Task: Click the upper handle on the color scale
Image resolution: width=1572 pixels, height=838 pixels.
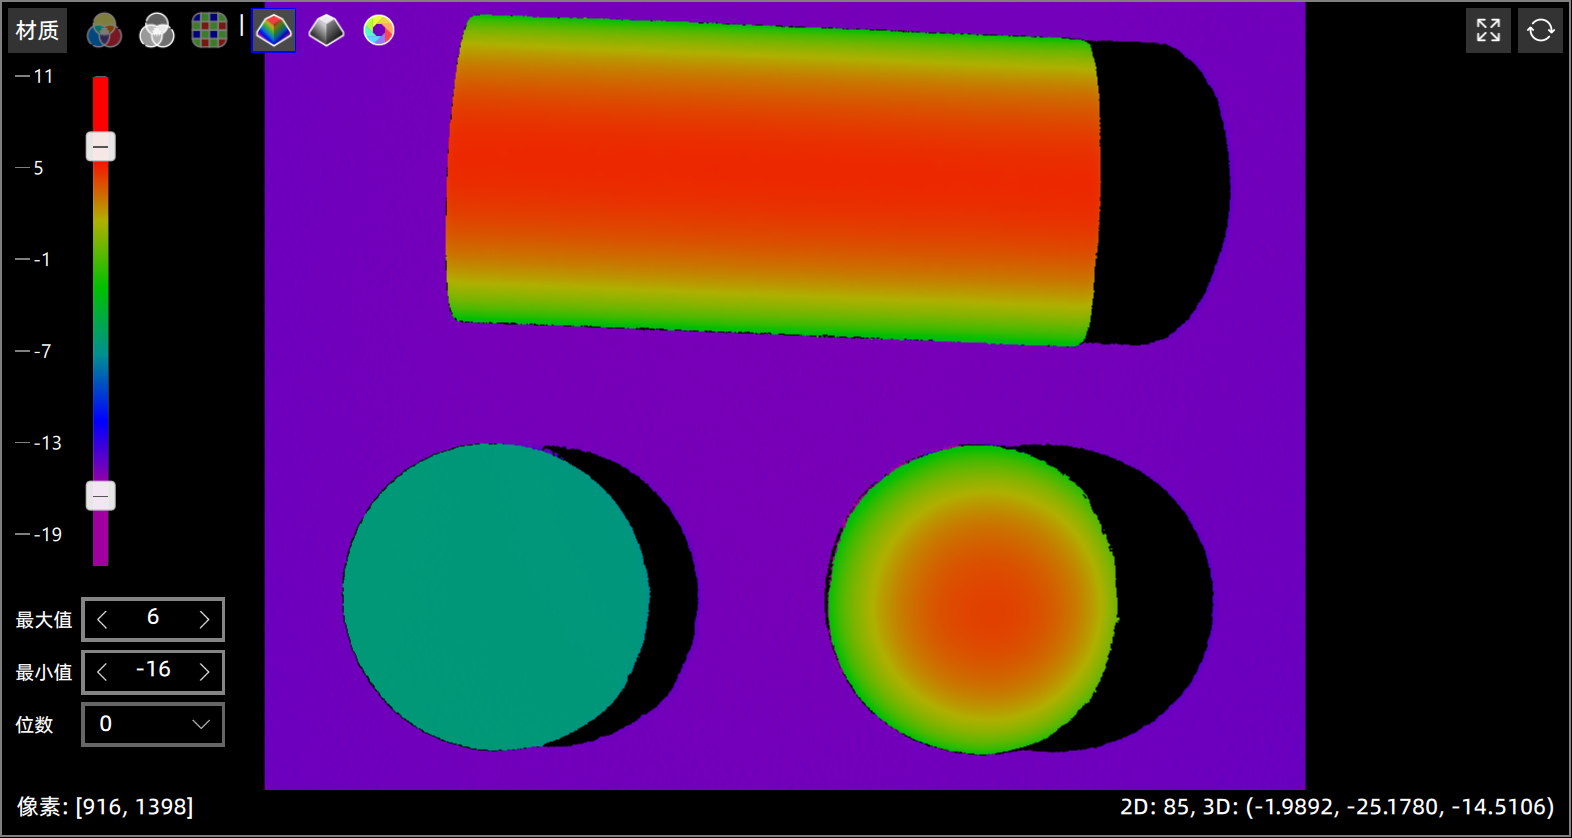Action: pos(100,147)
